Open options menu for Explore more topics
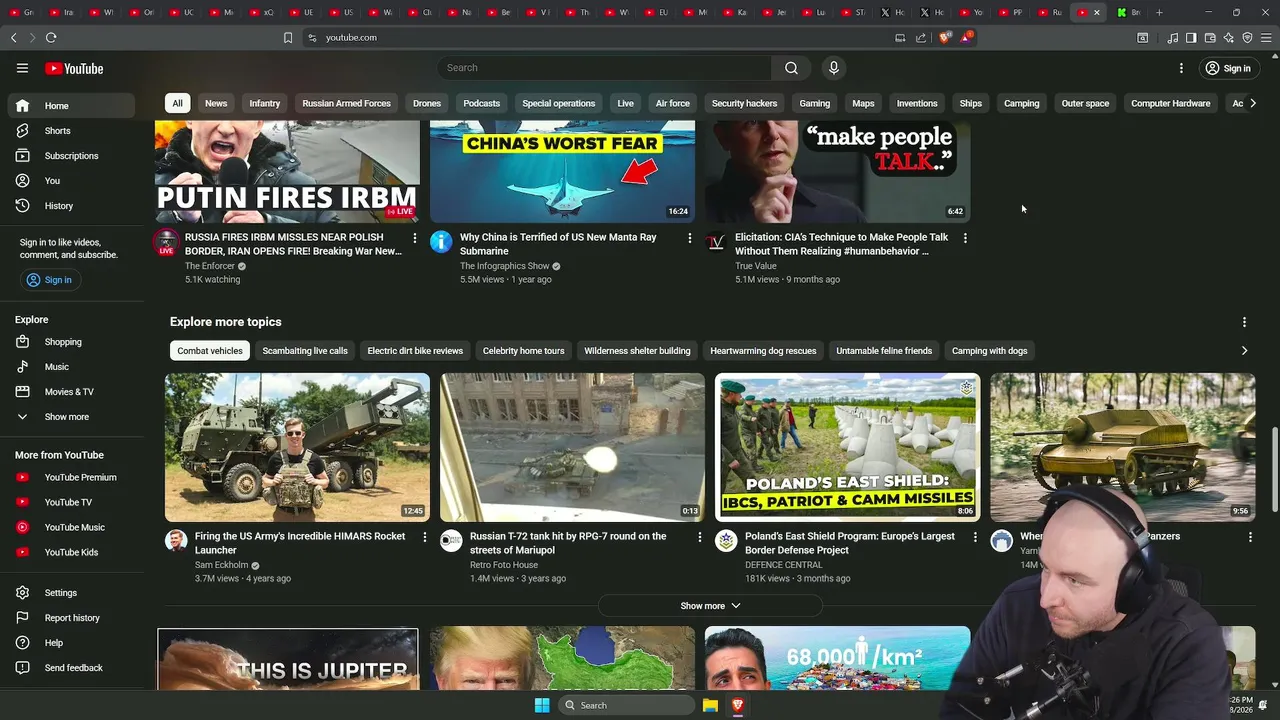Viewport: 1280px width, 720px height. click(x=1244, y=322)
